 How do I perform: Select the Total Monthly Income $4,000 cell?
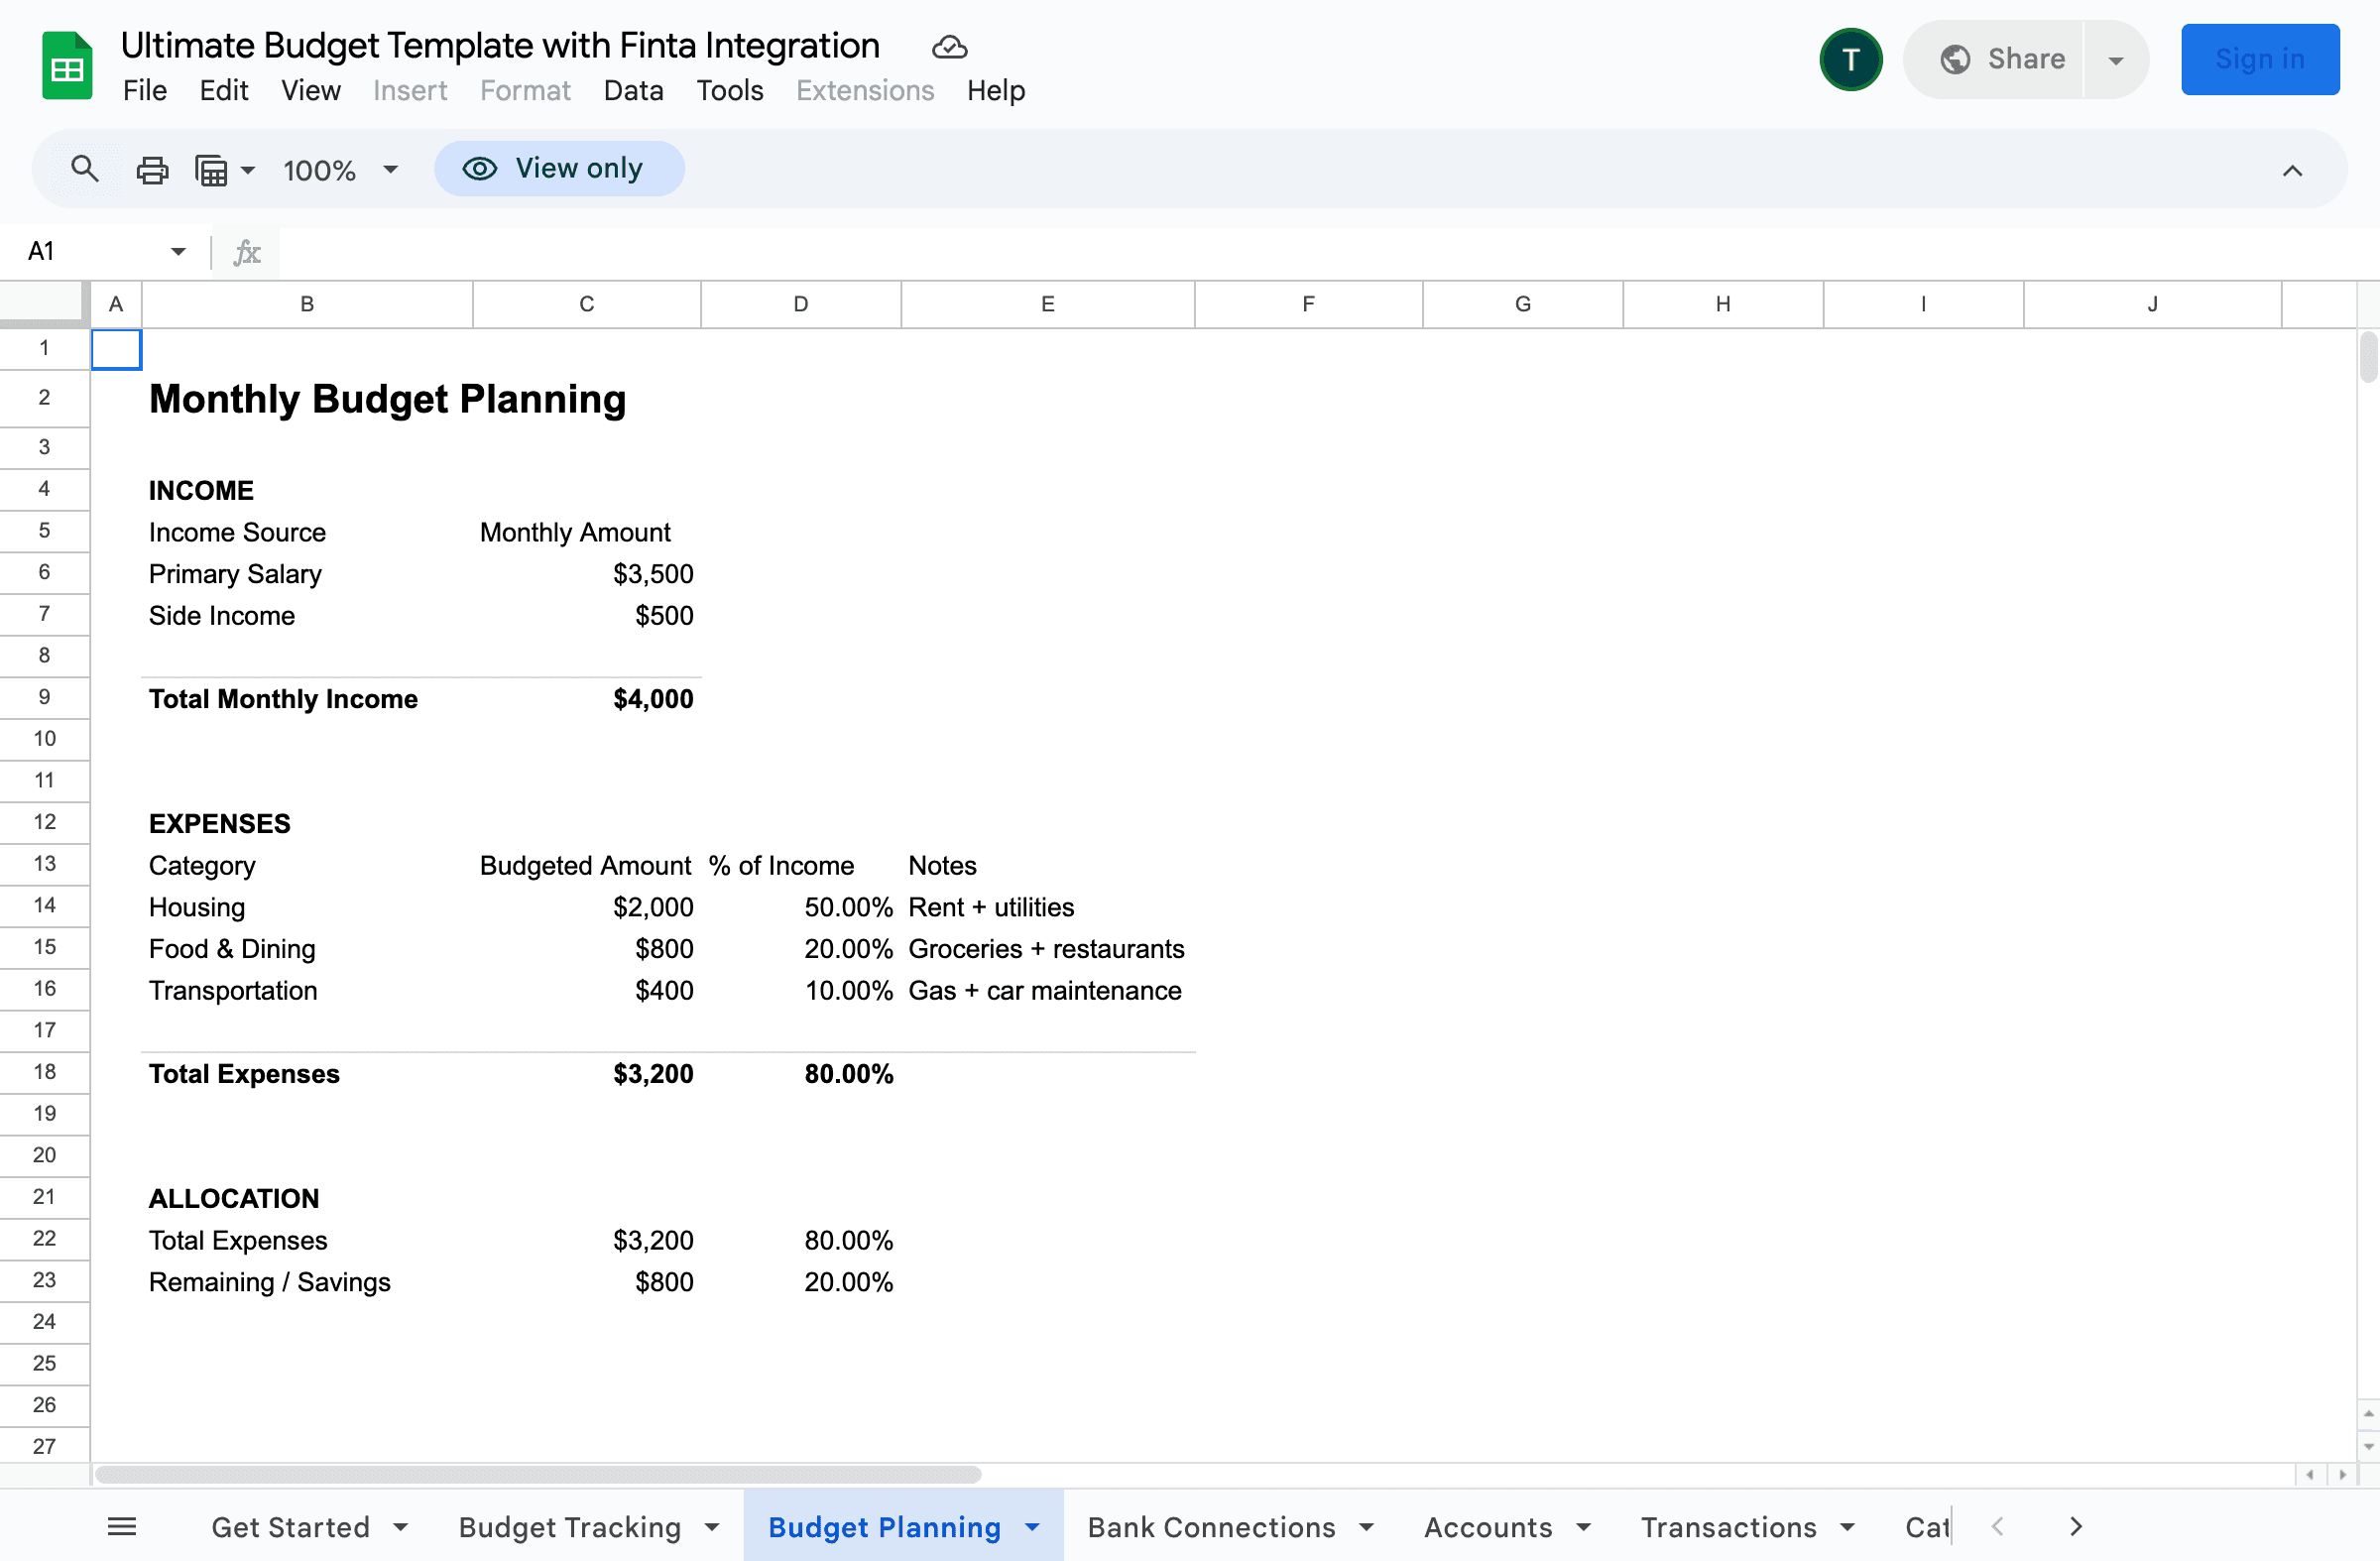(586, 699)
